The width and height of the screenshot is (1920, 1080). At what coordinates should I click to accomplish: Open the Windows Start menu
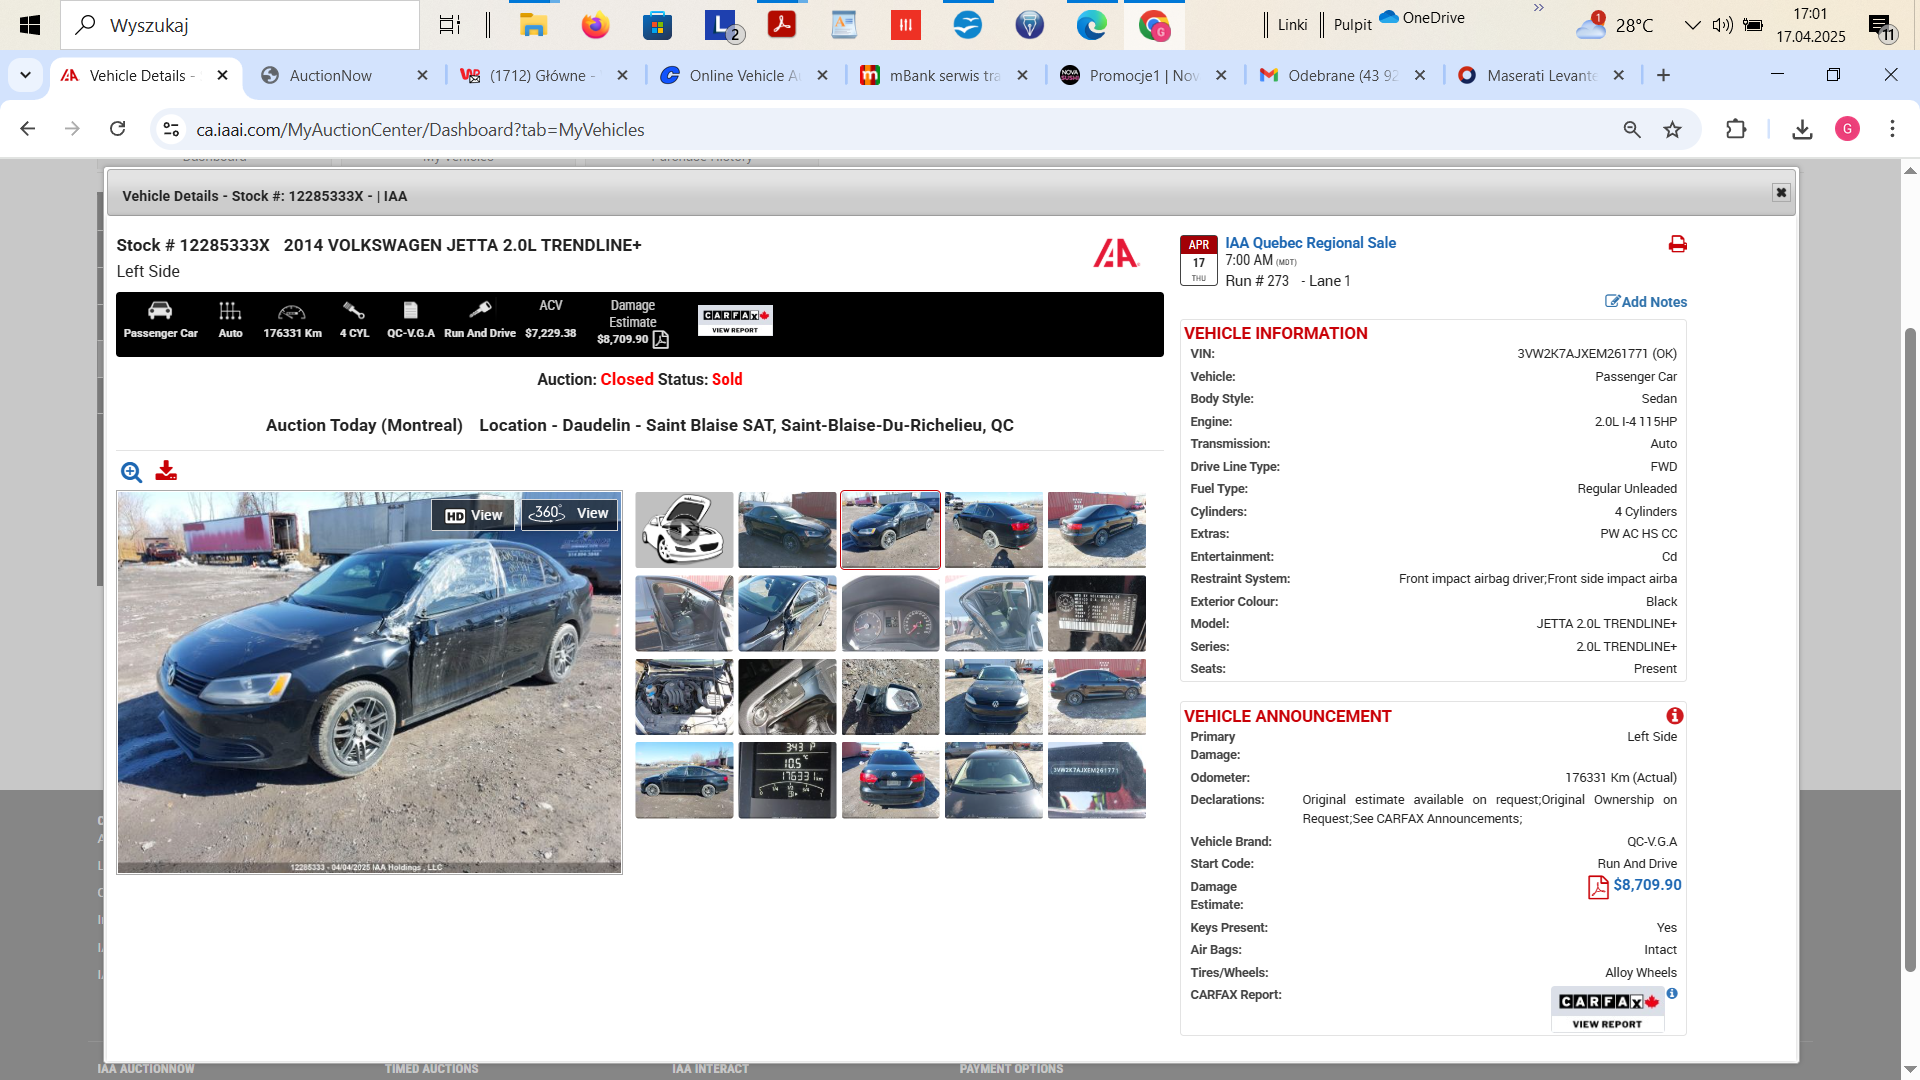click(30, 25)
